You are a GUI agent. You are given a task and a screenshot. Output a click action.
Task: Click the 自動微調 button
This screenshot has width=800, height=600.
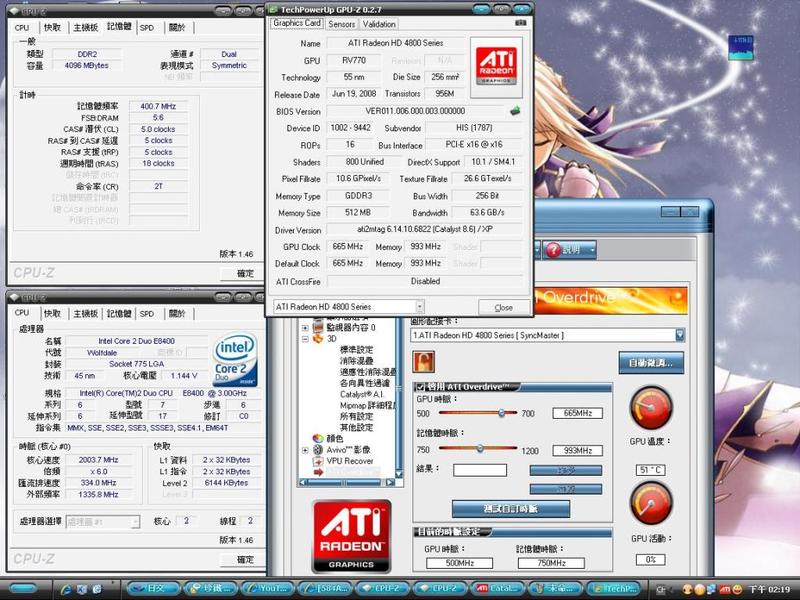651,363
